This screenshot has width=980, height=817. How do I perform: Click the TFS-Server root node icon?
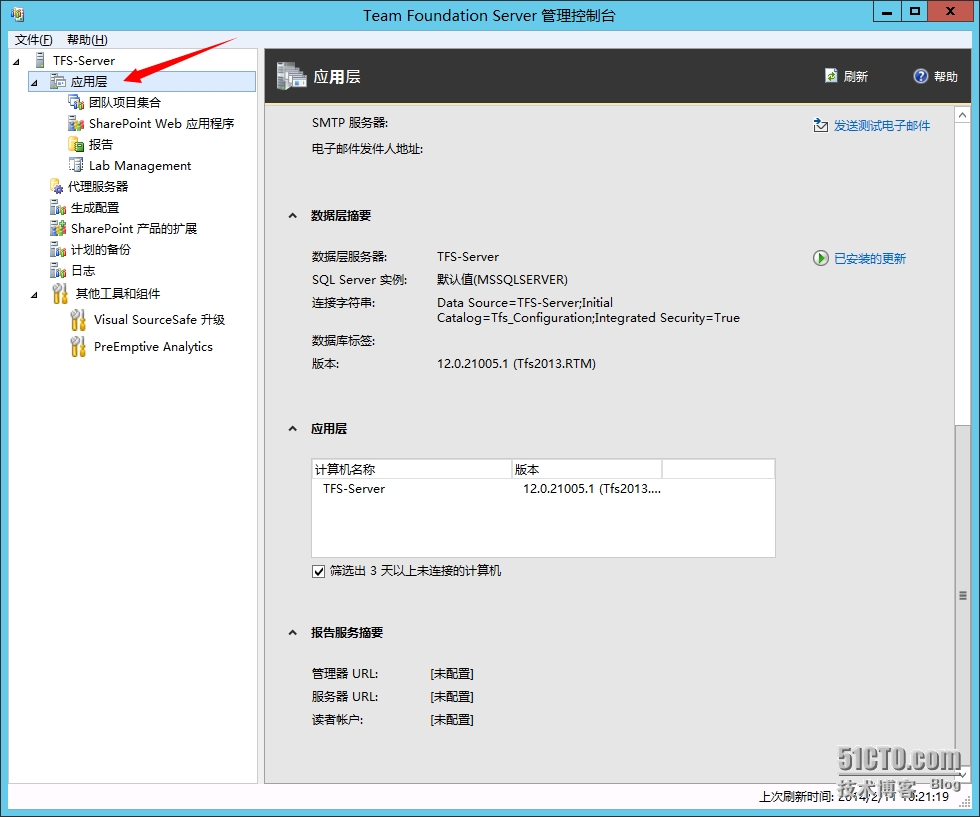click(40, 61)
